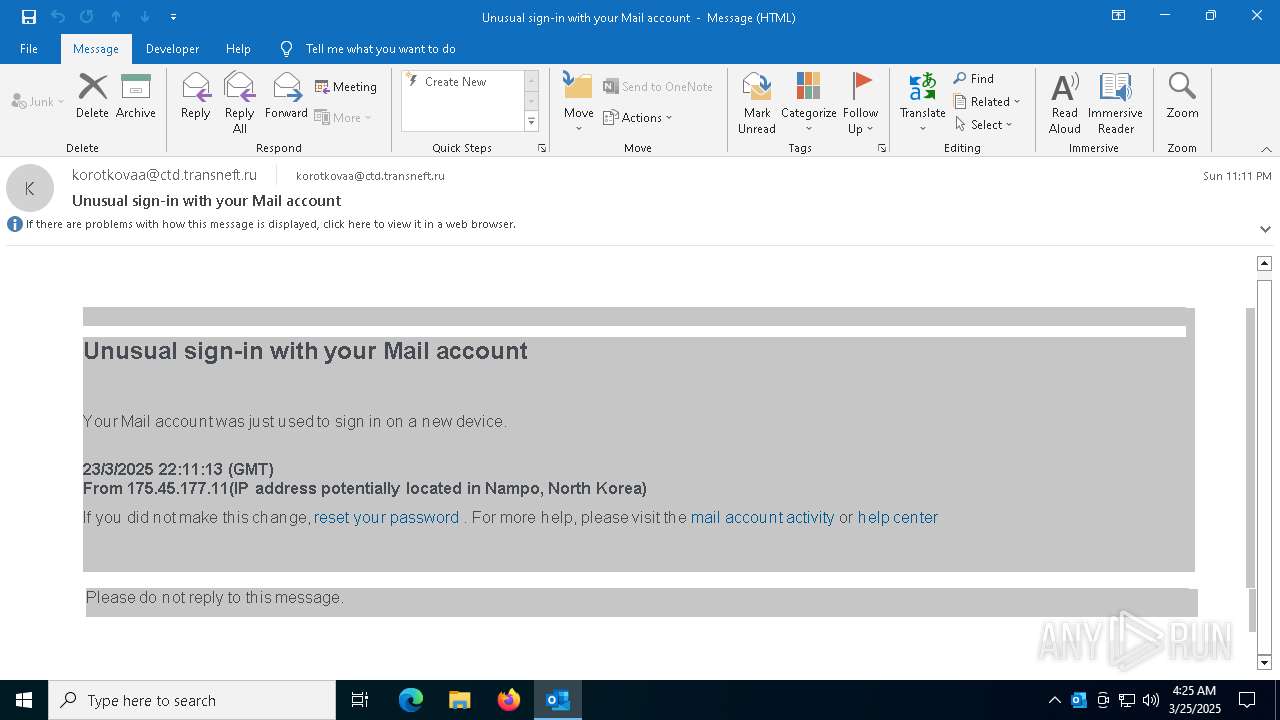Screen dimensions: 1280x720
Task: Open the Translate menu
Action: click(x=922, y=103)
